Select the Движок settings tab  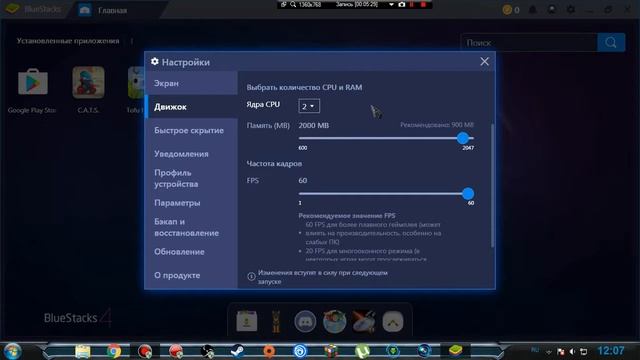[191, 107]
